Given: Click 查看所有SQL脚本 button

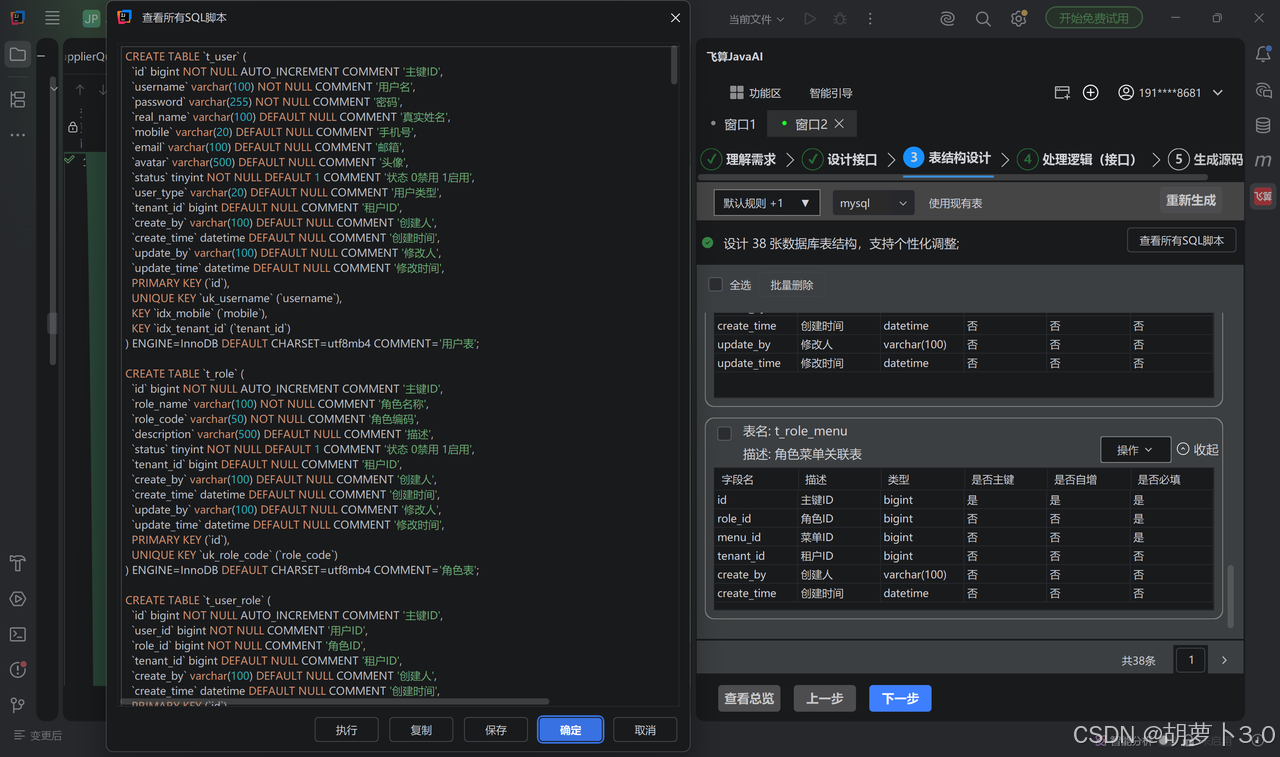Looking at the screenshot, I should [1182, 241].
